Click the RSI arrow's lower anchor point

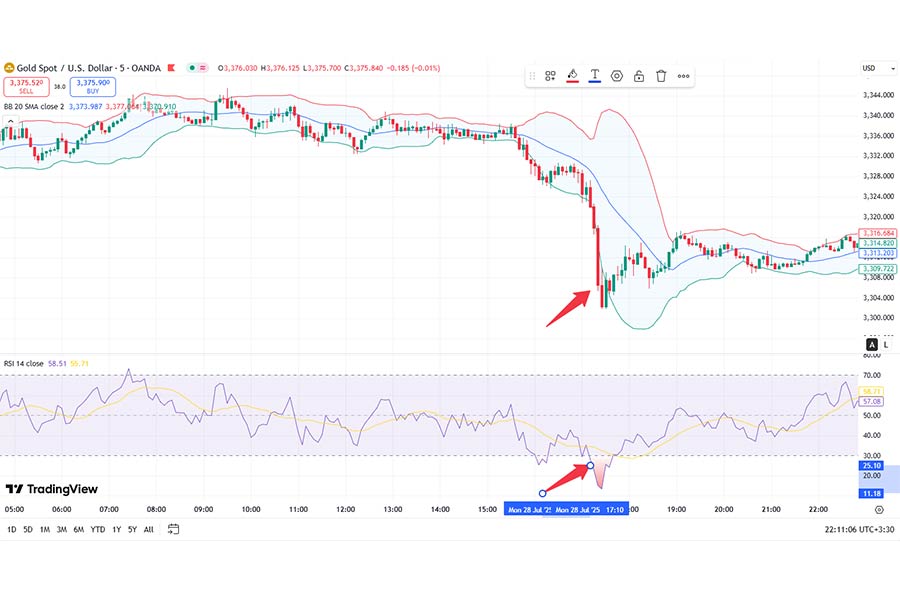[542, 493]
